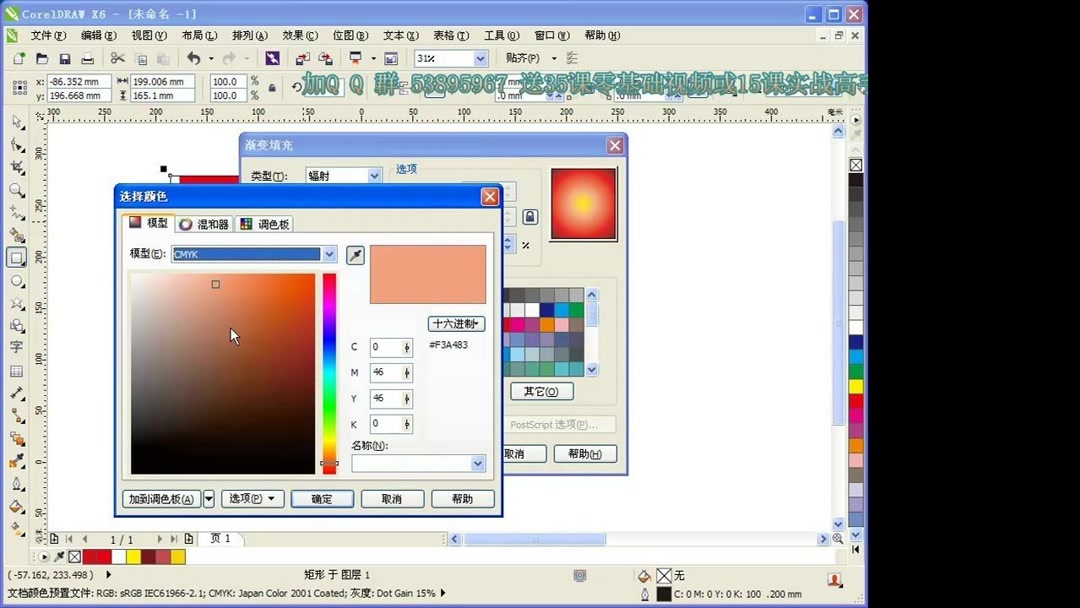Screen dimensions: 1080x608
Task: Click the eyedropper in the Select Color dialog
Action: 355,255
